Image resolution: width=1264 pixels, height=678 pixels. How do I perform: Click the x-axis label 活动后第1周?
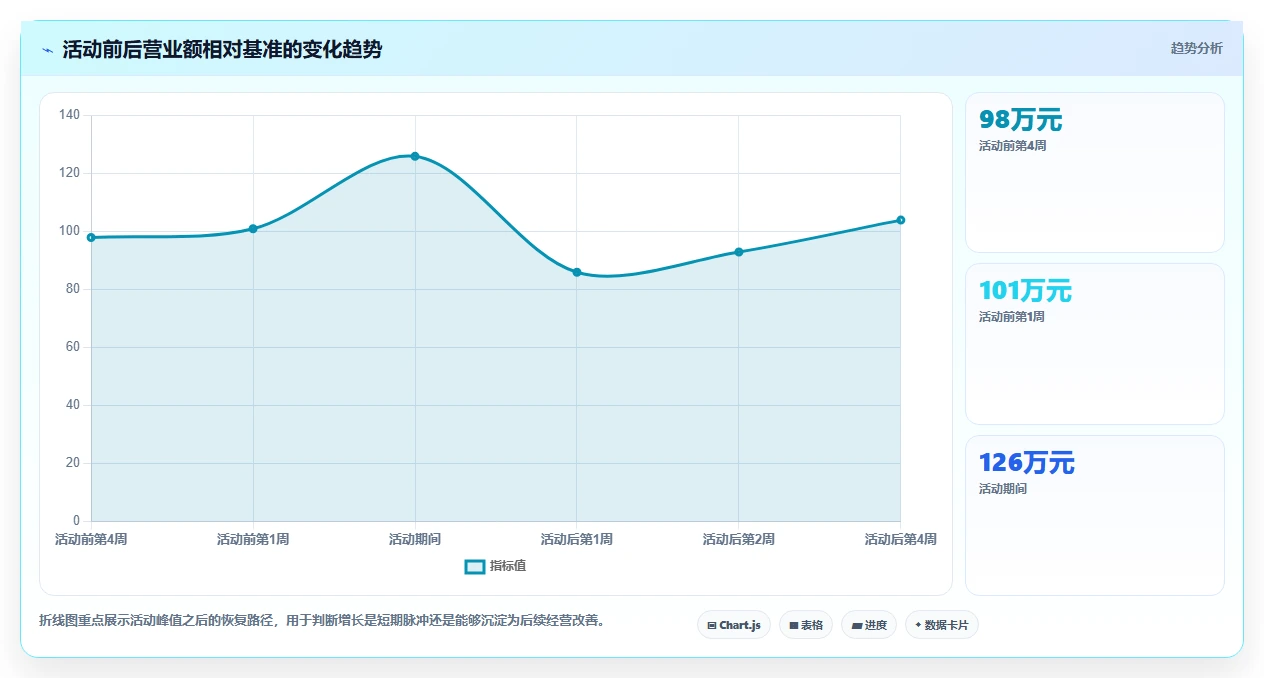[x=577, y=539]
